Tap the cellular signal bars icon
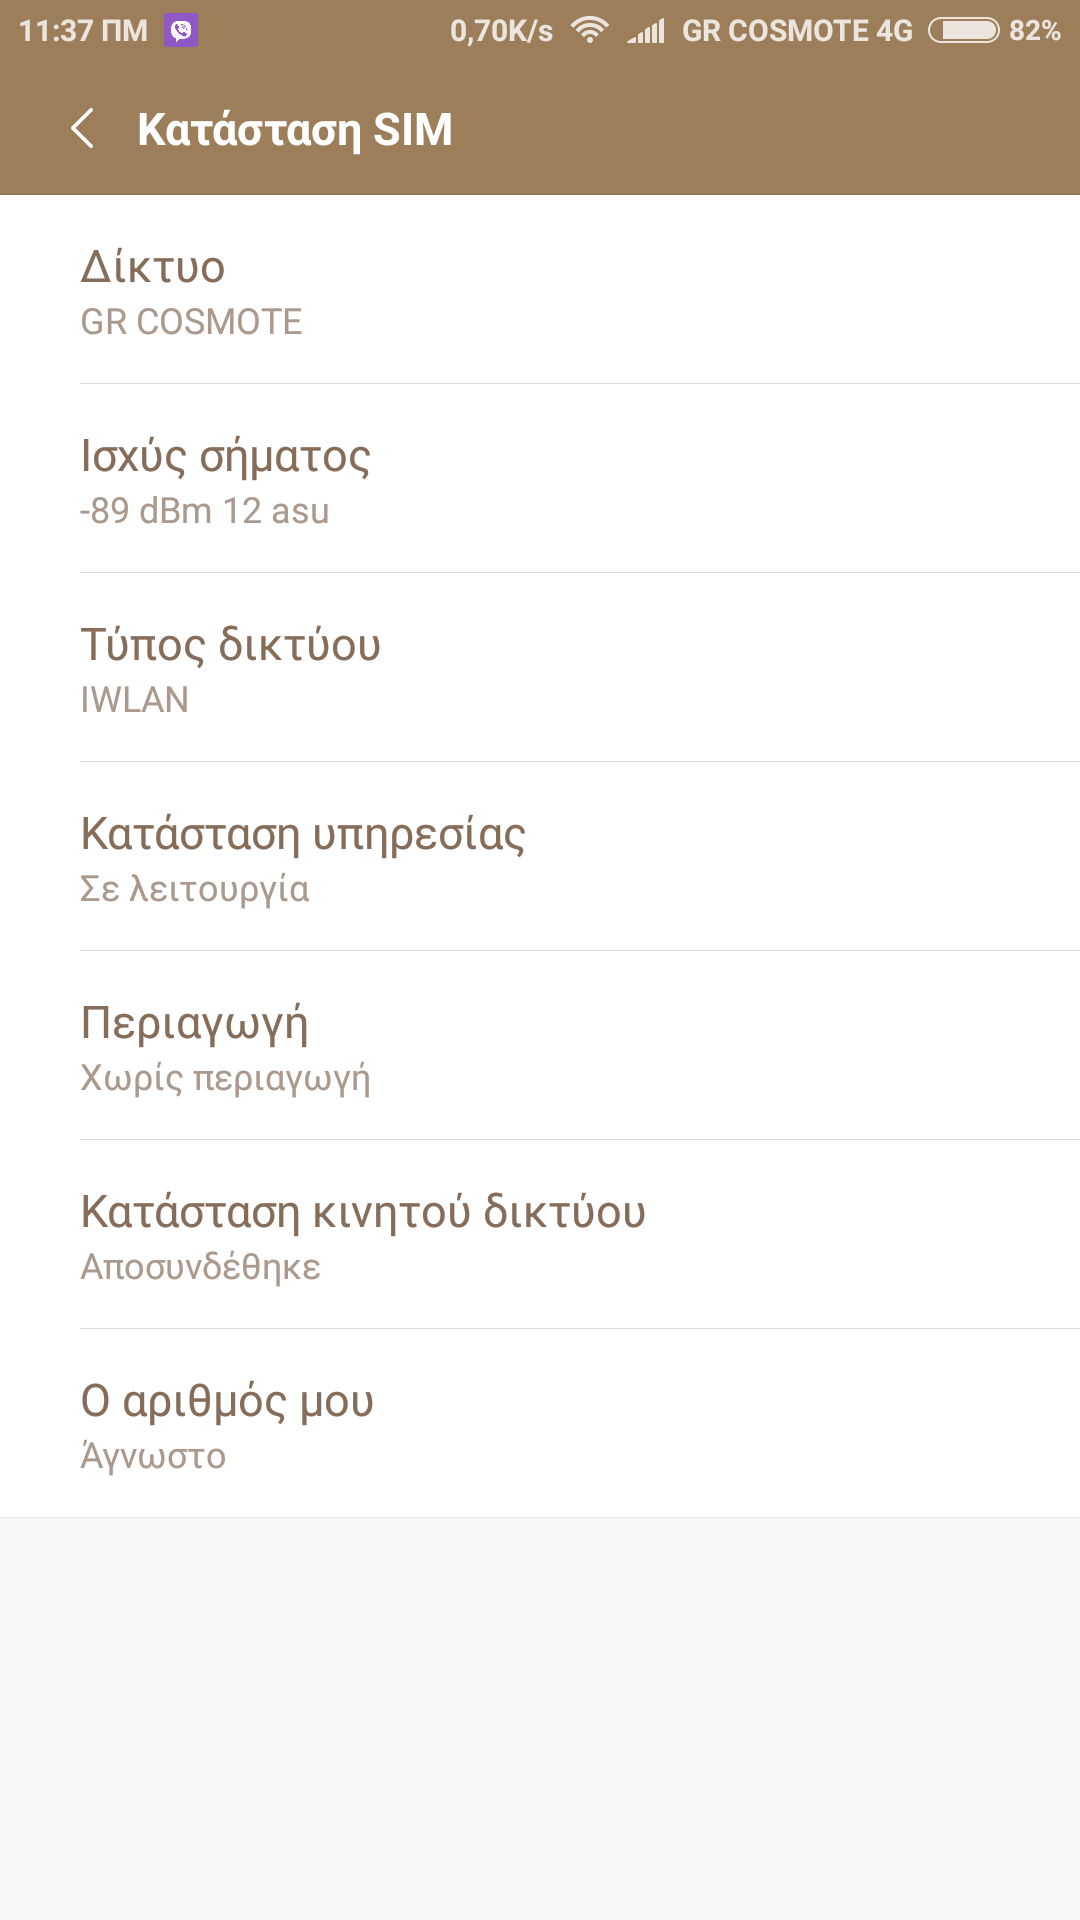This screenshot has height=1920, width=1080. click(646, 31)
